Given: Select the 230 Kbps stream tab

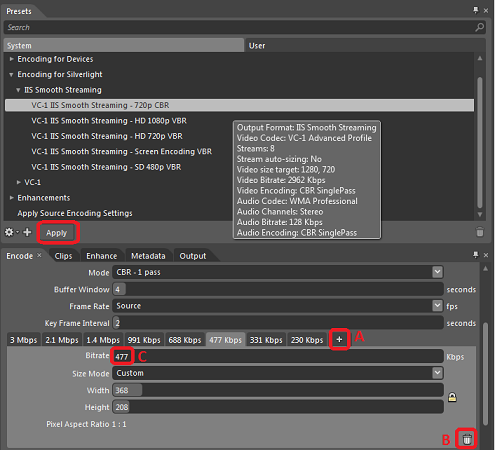Looking at the screenshot, I should (x=307, y=340).
